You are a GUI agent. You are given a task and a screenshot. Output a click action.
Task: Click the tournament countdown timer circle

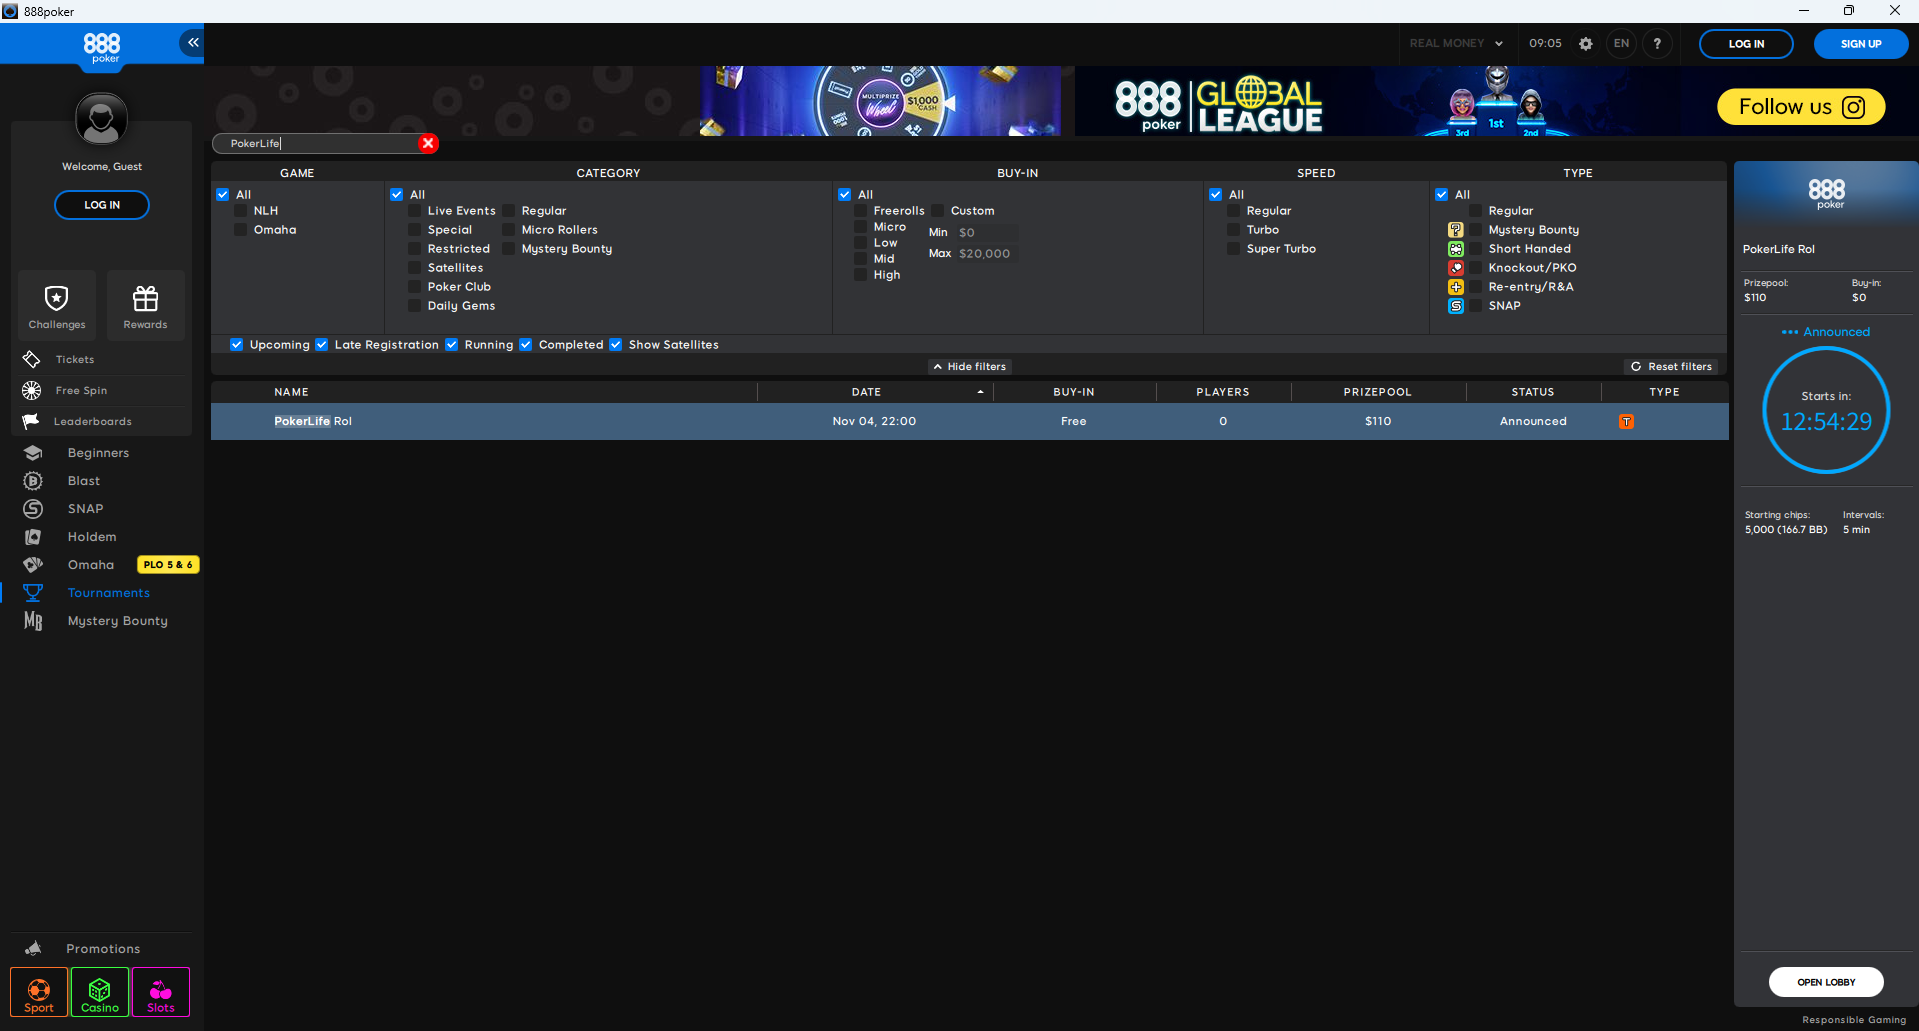tap(1826, 410)
